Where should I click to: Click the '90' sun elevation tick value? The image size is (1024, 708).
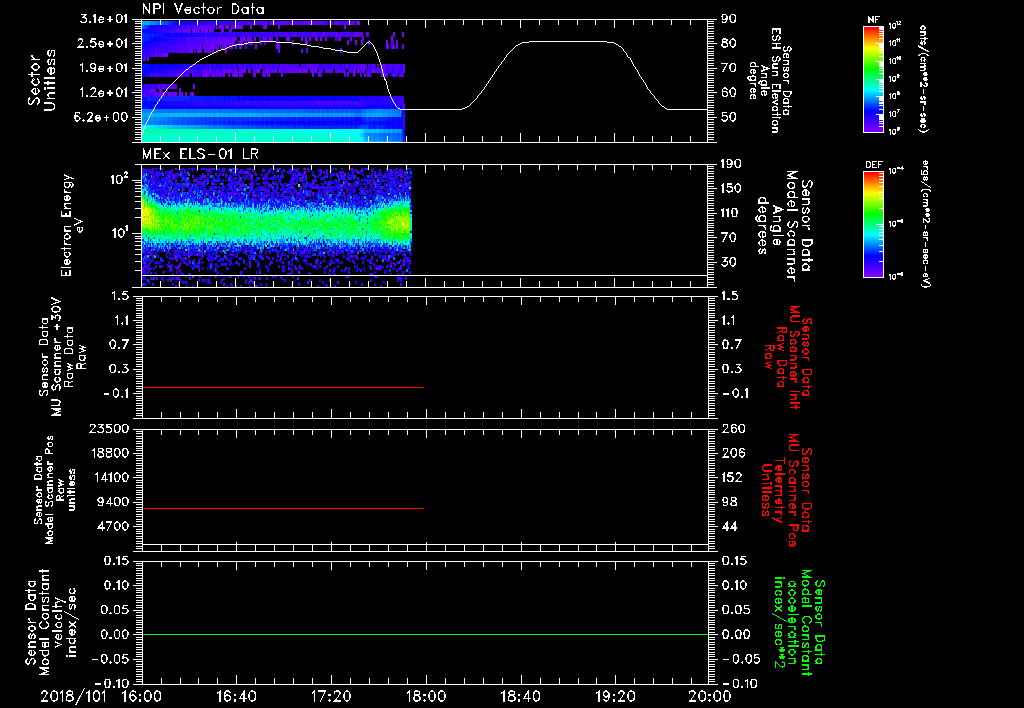click(729, 19)
